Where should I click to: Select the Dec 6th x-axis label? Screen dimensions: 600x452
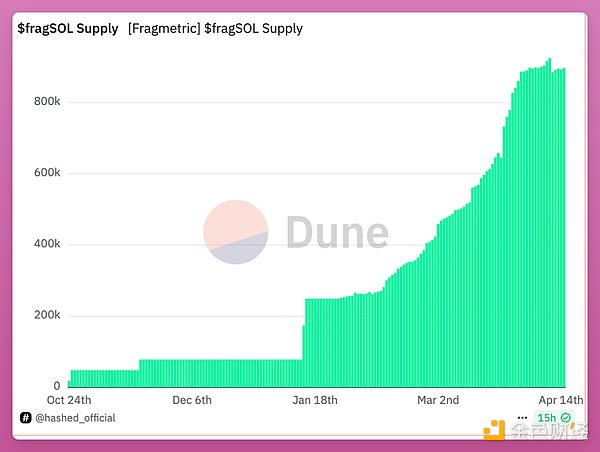point(192,400)
